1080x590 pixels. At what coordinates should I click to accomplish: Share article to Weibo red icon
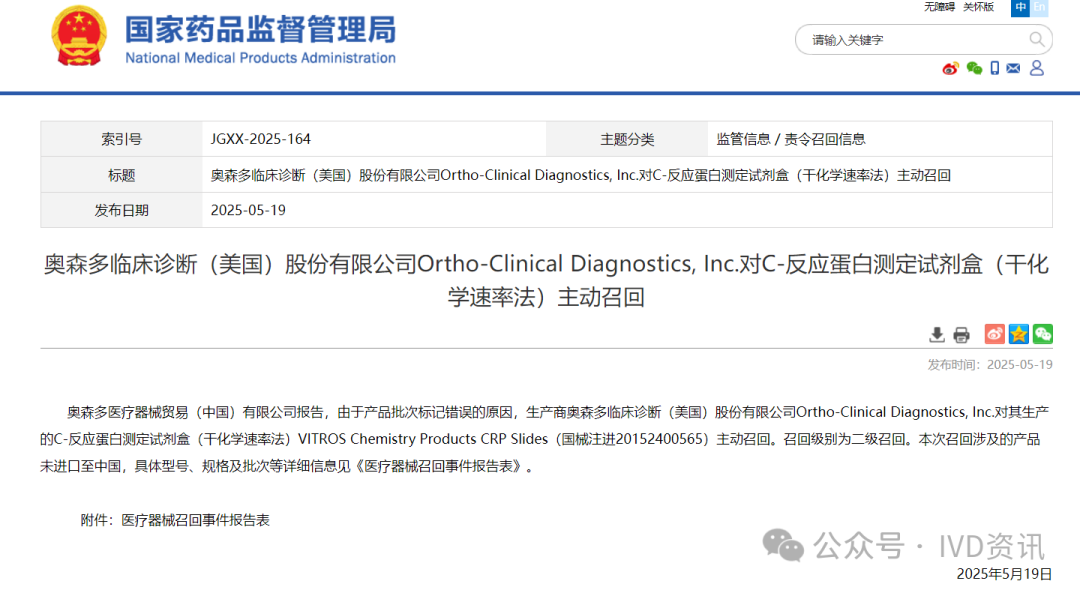pyautogui.click(x=995, y=334)
